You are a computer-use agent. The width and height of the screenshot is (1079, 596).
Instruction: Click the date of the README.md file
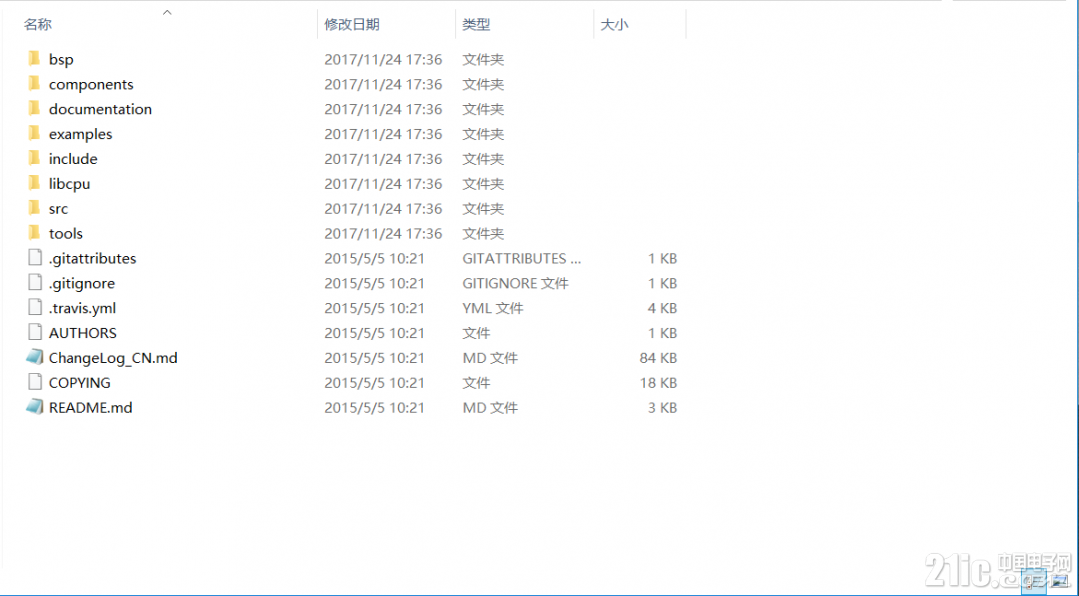[374, 407]
